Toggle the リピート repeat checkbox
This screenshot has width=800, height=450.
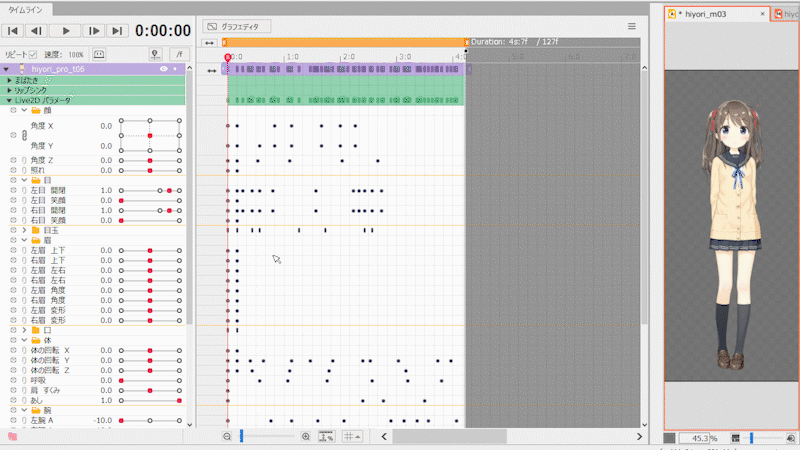click(x=33, y=54)
